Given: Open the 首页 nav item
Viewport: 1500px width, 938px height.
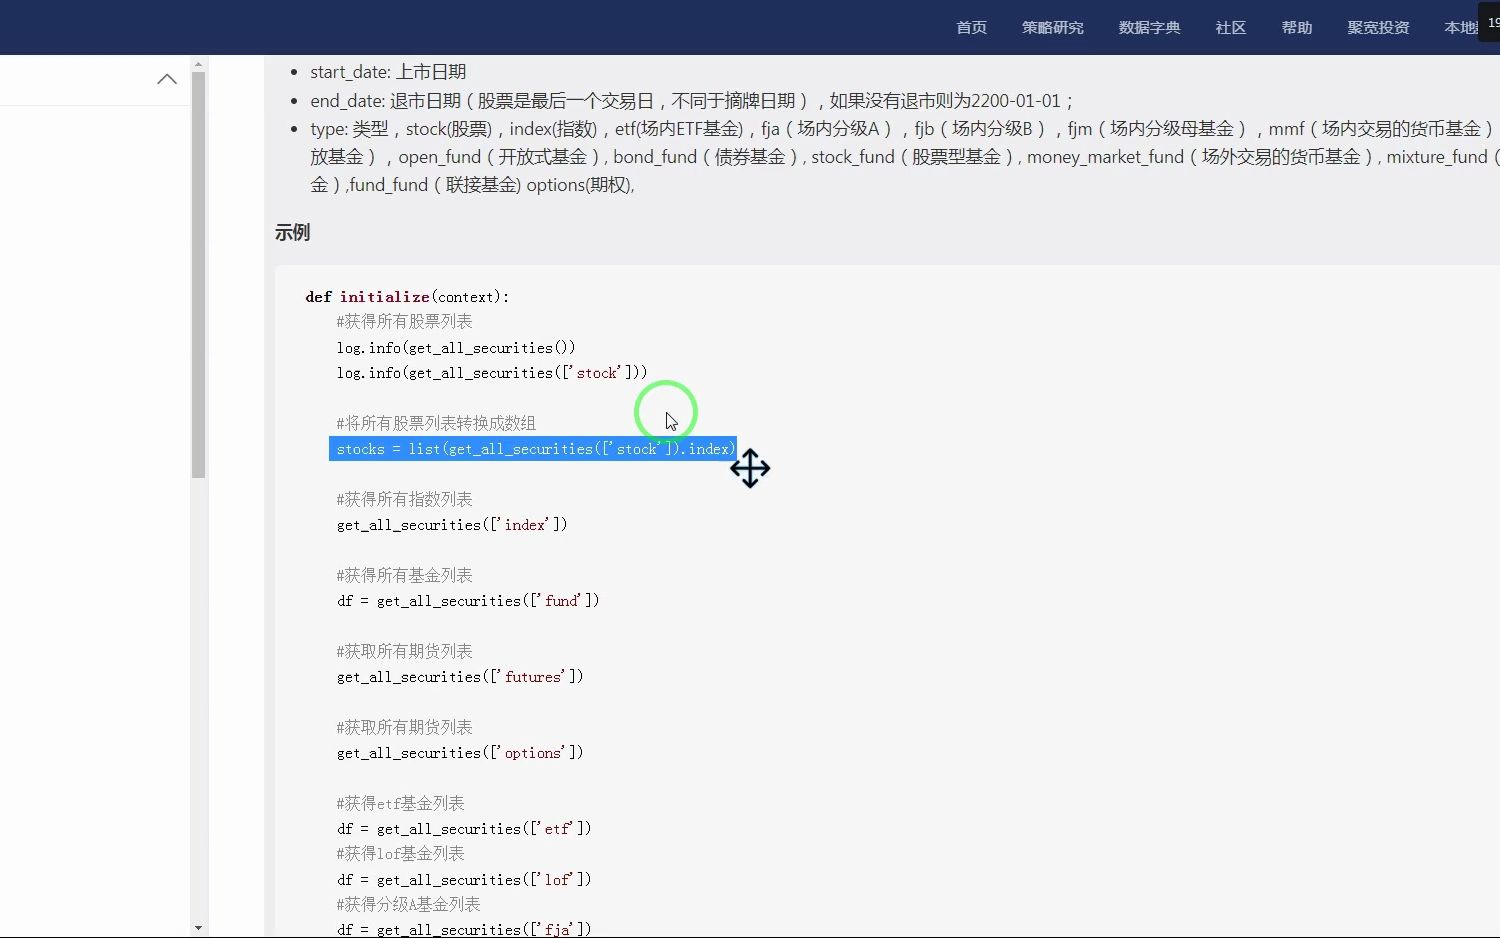Looking at the screenshot, I should click(971, 27).
